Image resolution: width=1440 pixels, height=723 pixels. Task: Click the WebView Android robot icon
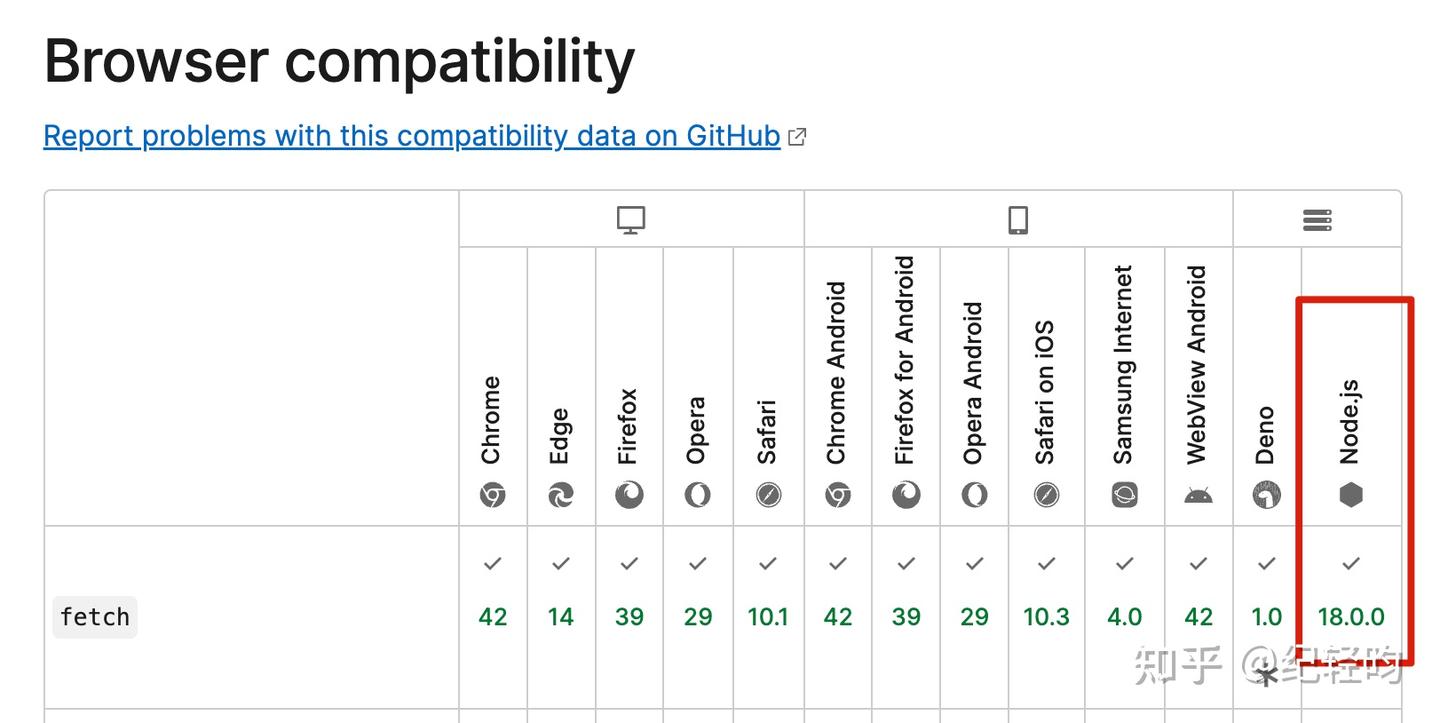1198,495
